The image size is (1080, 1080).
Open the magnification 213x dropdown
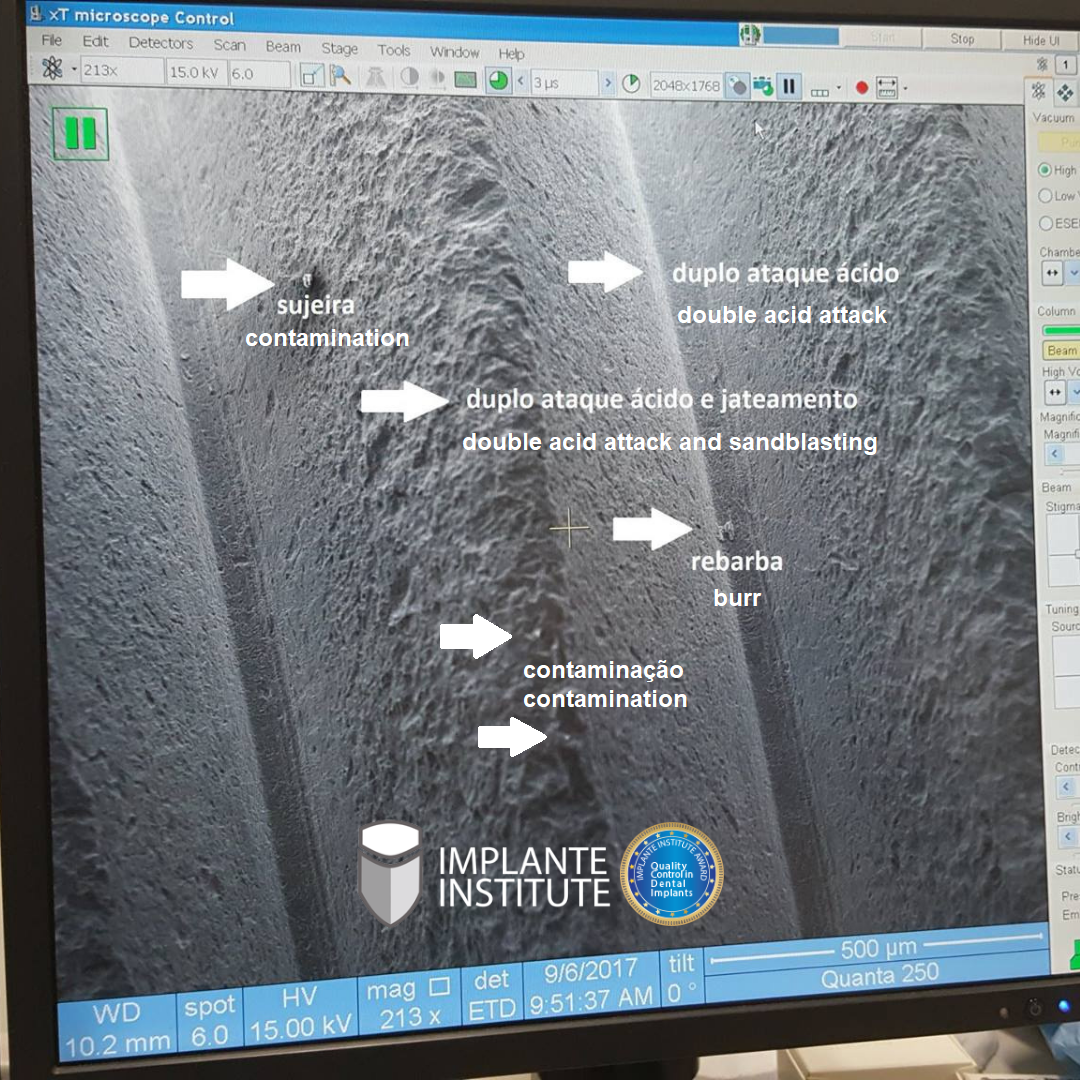(x=121, y=72)
